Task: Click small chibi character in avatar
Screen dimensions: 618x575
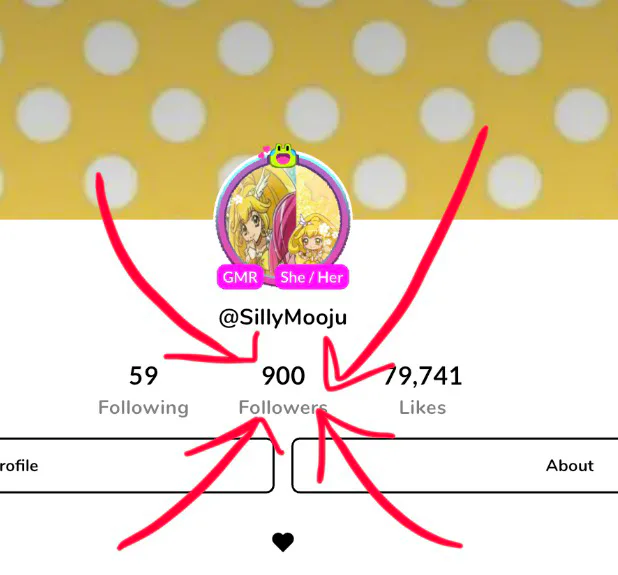Action: click(x=314, y=238)
